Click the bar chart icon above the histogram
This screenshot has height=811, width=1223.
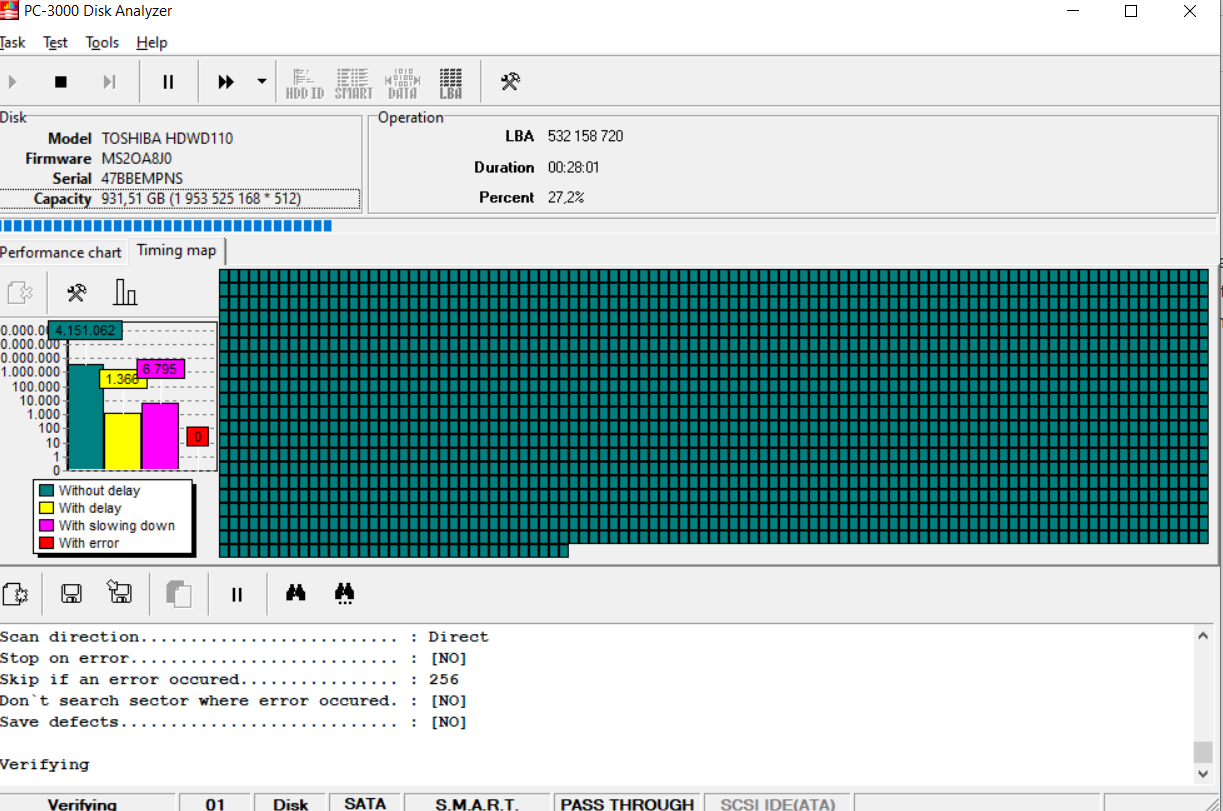coord(126,292)
